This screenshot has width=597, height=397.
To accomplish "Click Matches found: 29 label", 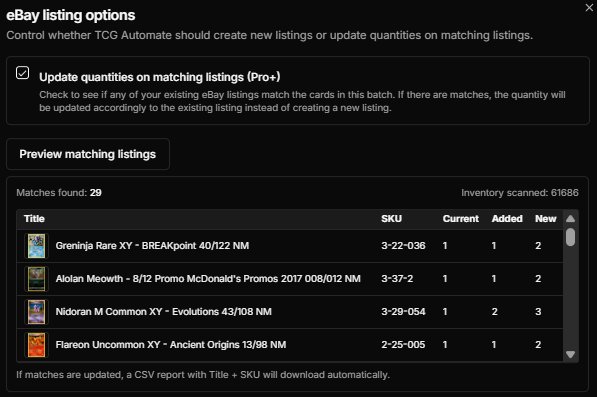I will point(59,193).
